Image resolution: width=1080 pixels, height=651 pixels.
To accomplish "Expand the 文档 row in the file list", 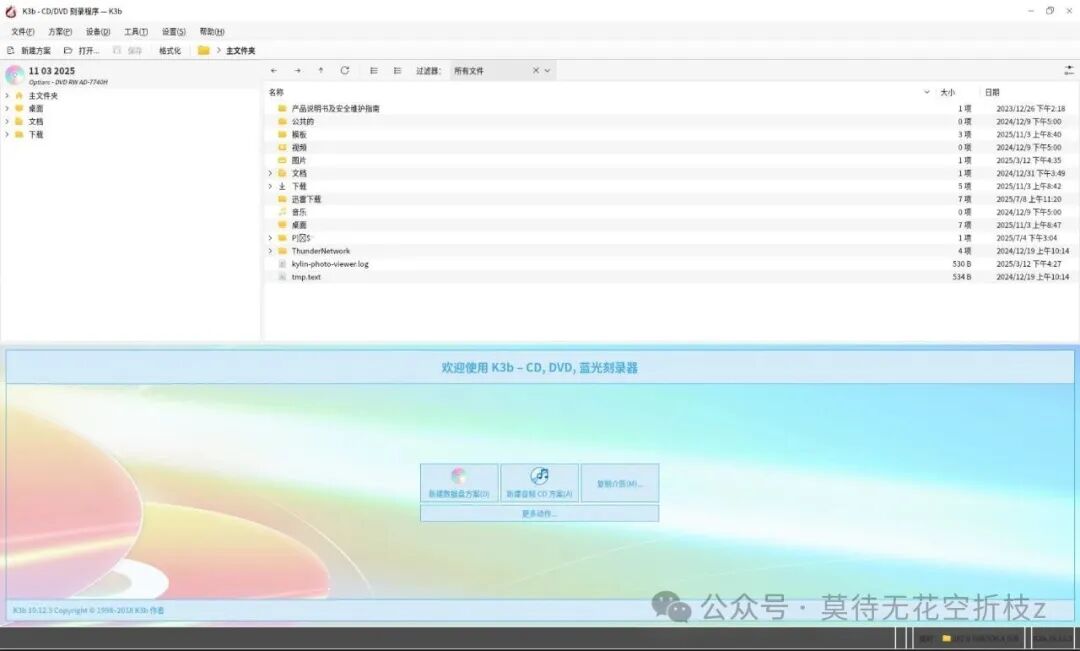I will pos(270,173).
